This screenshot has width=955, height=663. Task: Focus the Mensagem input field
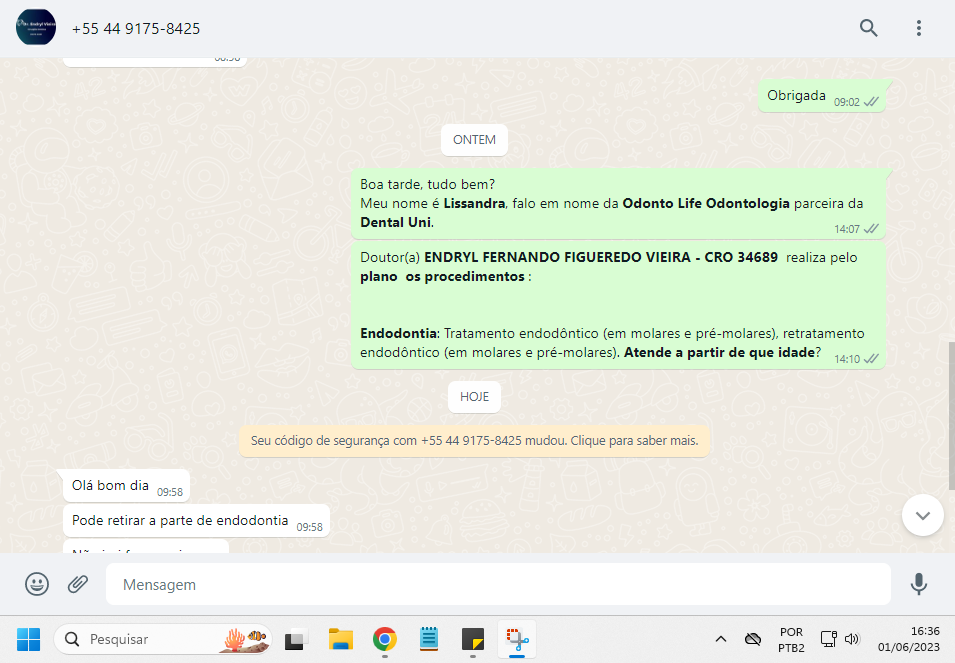[498, 584]
